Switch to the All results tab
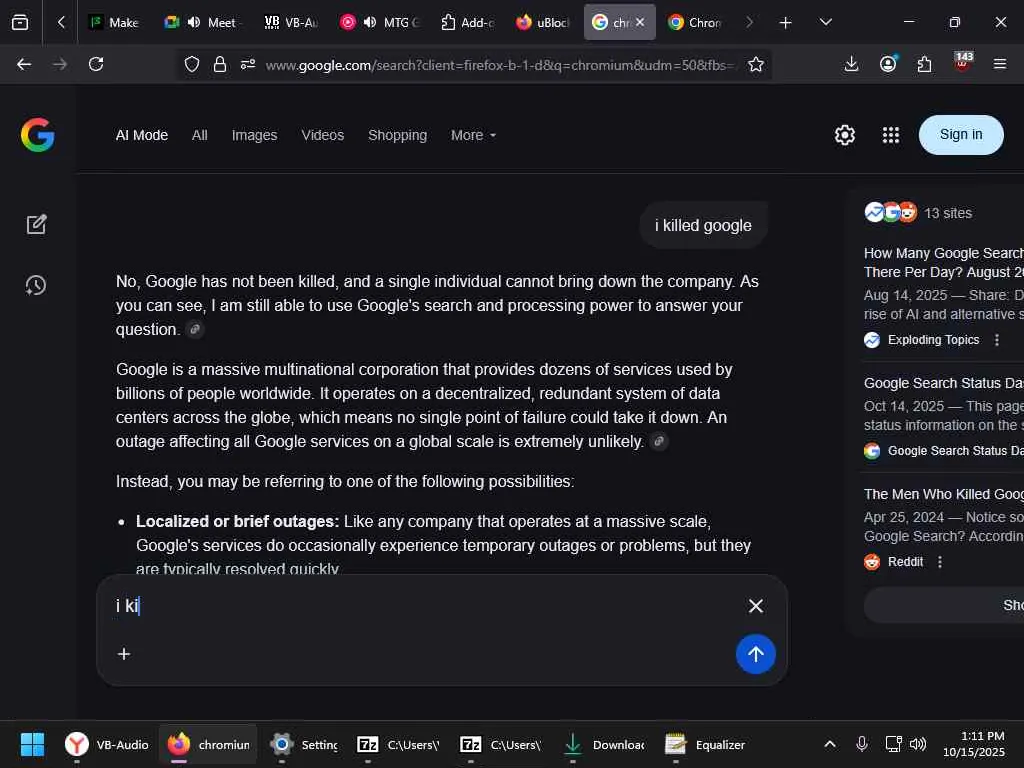 pyautogui.click(x=200, y=135)
